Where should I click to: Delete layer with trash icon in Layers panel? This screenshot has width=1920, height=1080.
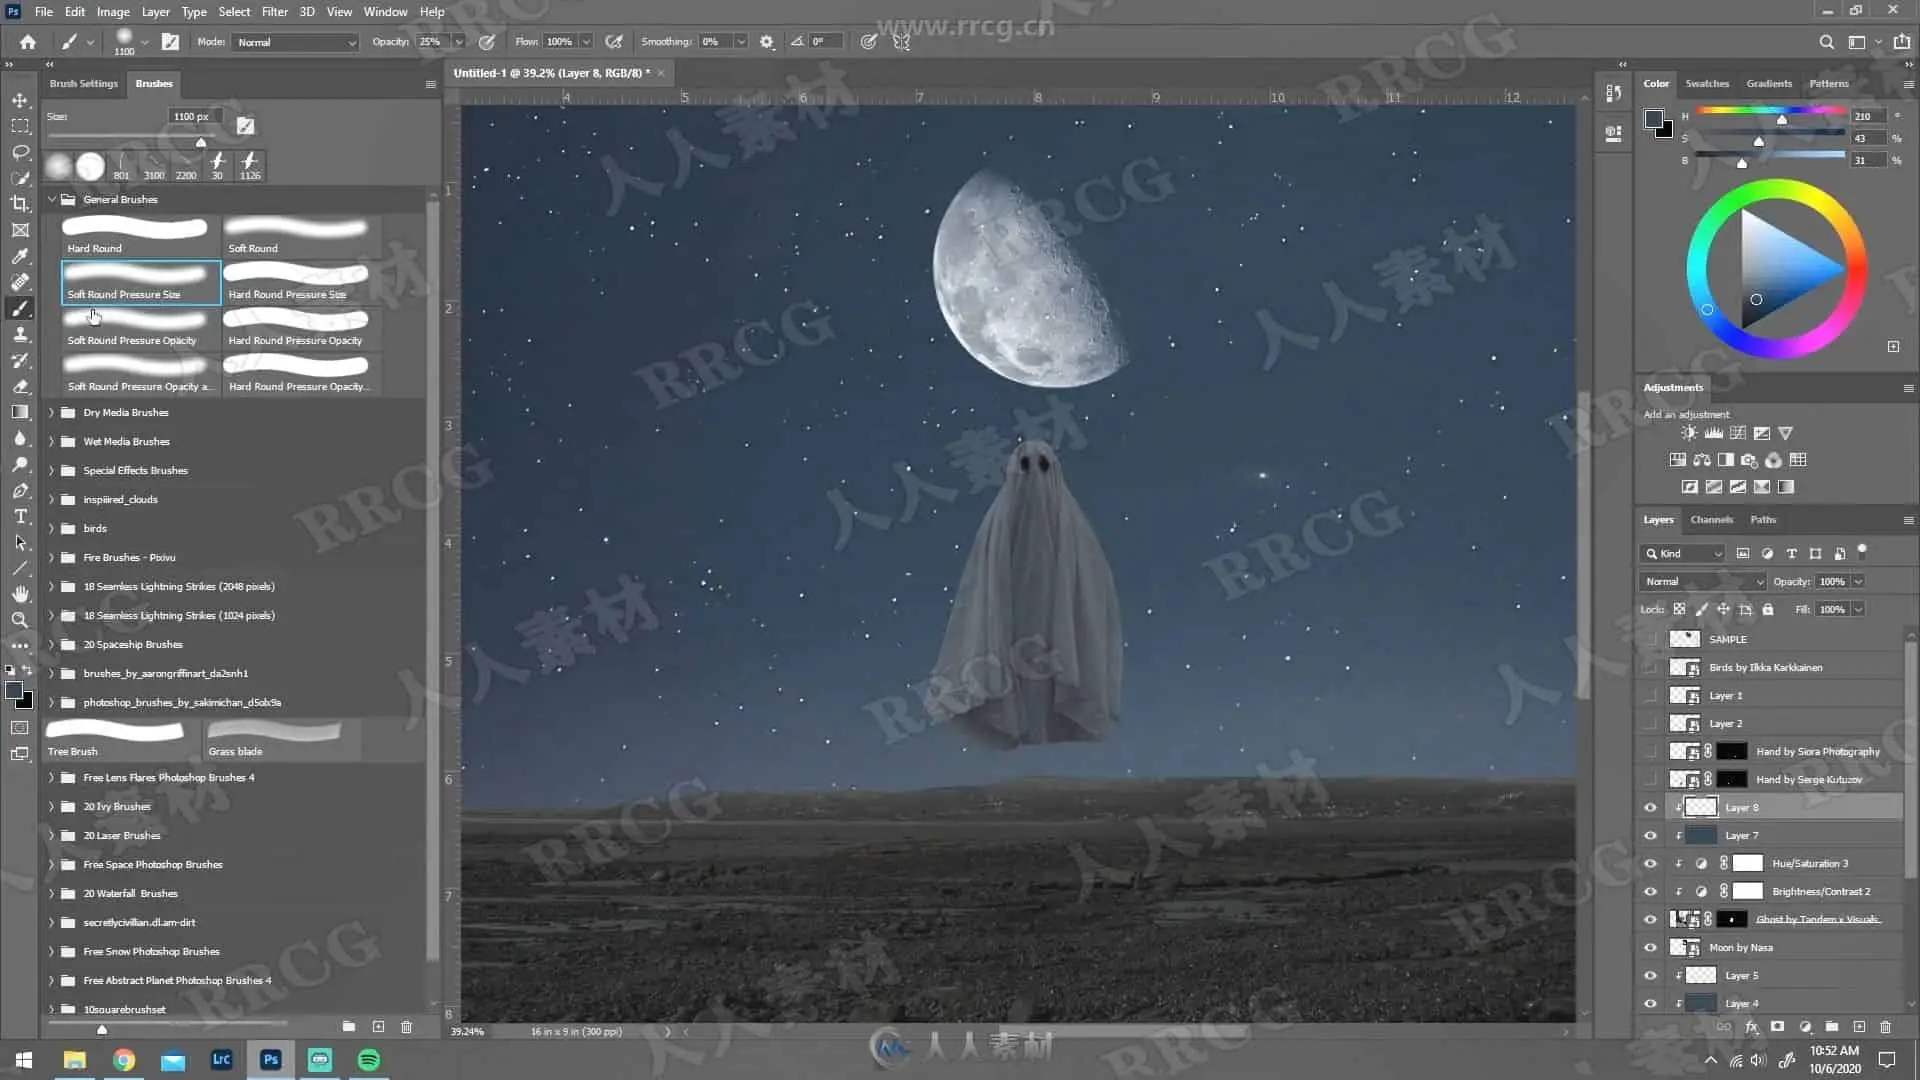pyautogui.click(x=1885, y=1027)
